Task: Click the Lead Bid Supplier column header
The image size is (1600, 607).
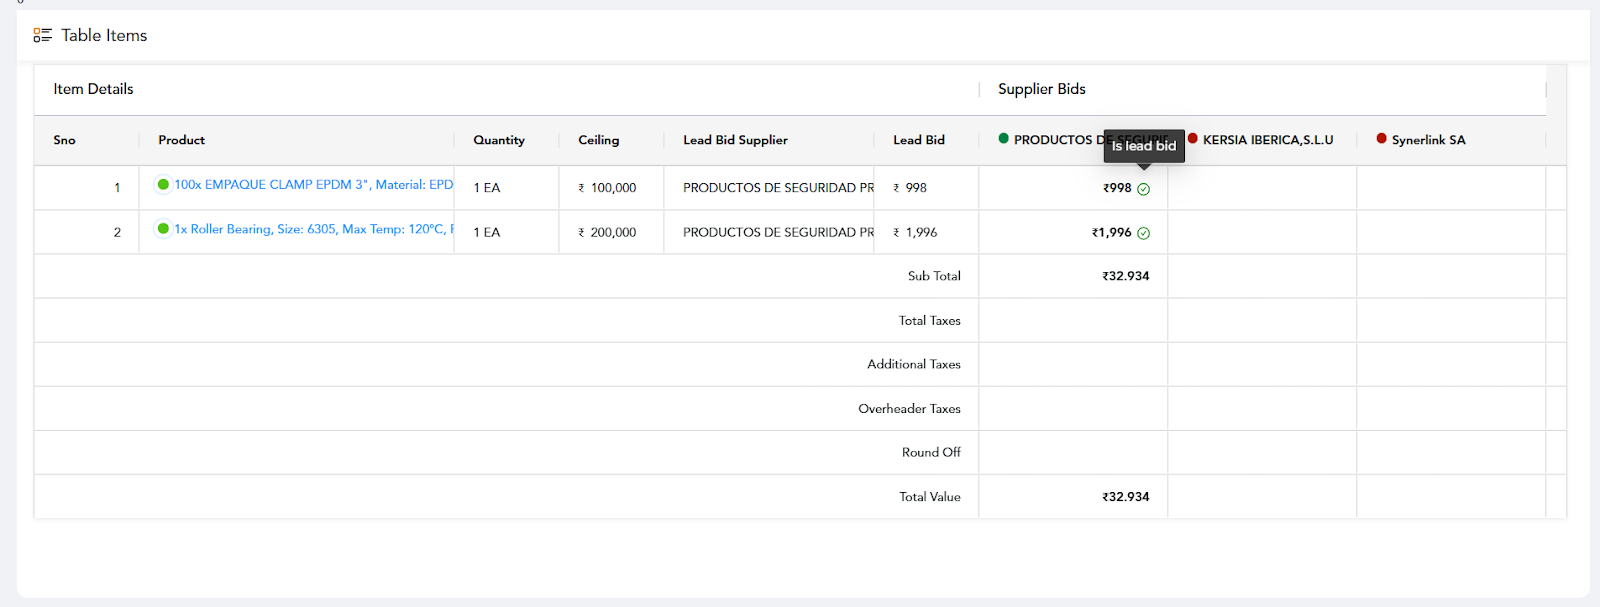Action: [x=735, y=140]
